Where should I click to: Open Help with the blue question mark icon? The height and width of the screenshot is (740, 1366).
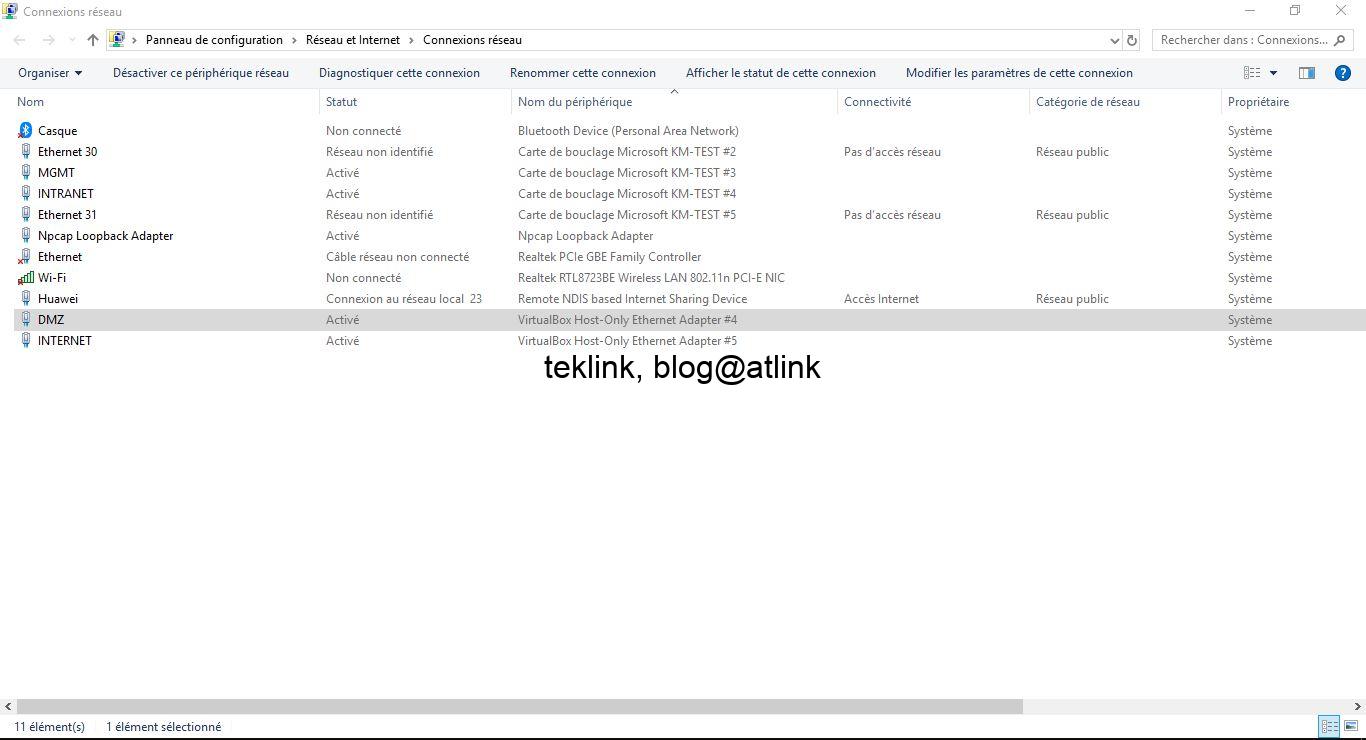pos(1343,72)
